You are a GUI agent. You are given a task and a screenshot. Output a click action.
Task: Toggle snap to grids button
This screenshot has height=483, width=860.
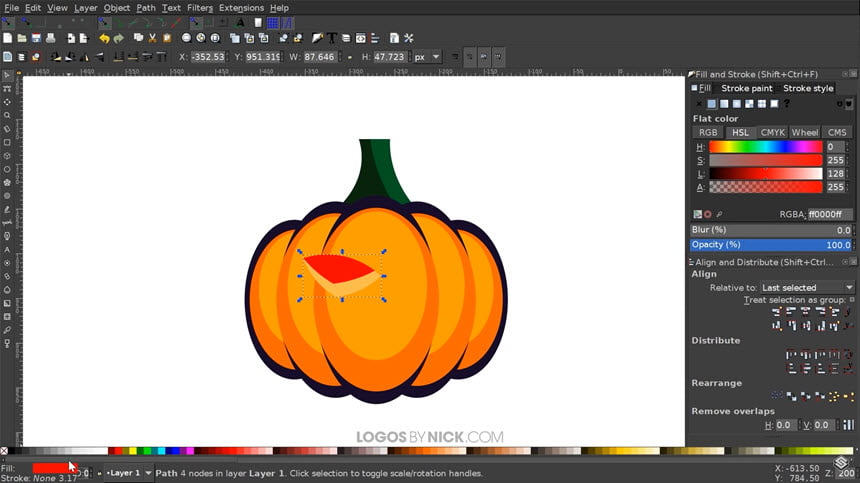[x=273, y=23]
